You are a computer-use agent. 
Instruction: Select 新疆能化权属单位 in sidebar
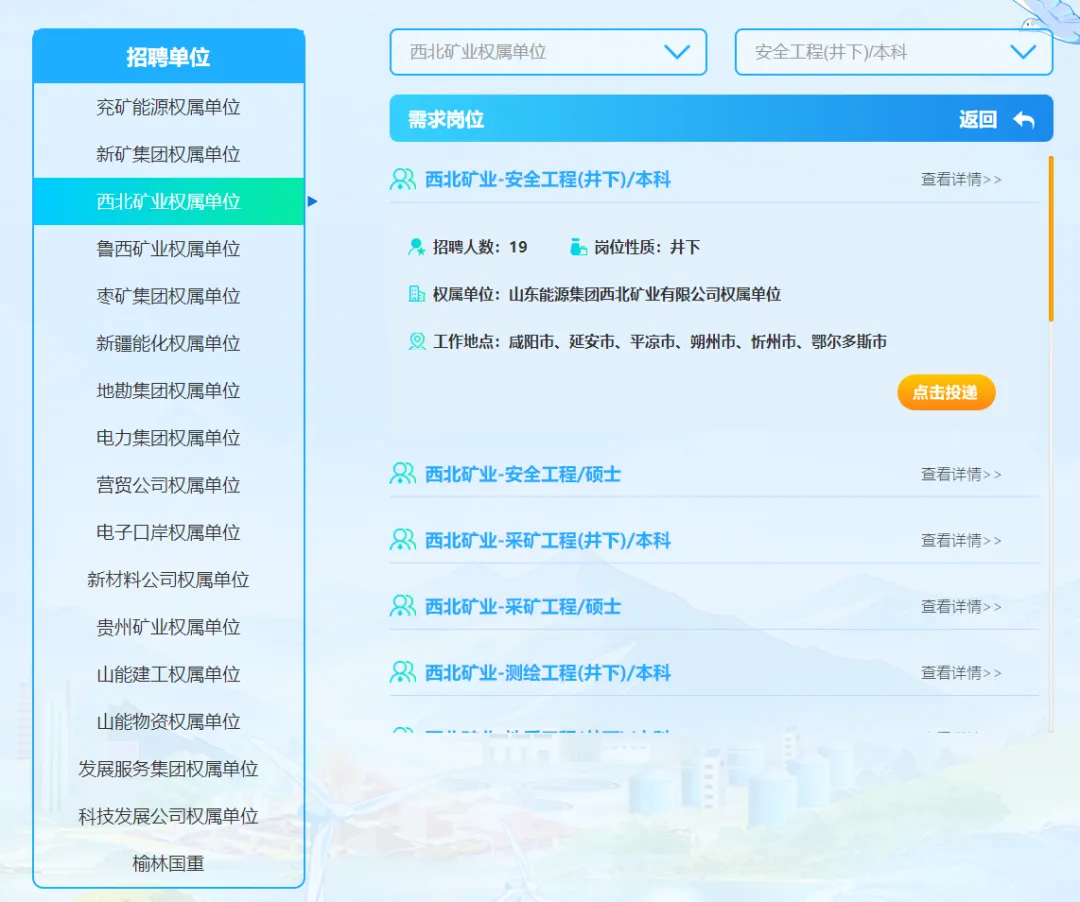point(169,344)
